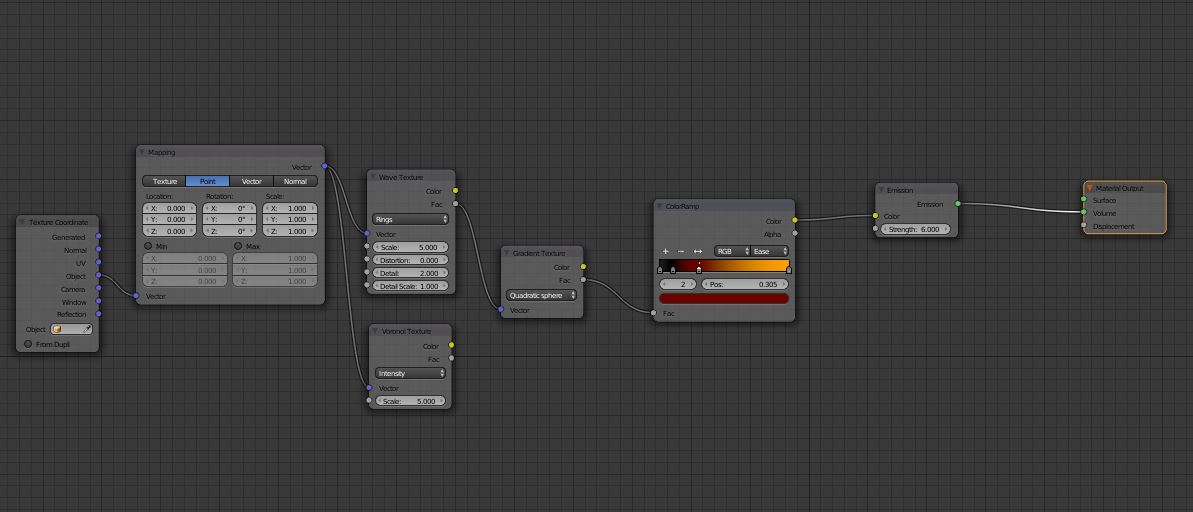Image resolution: width=1193 pixels, height=512 pixels.
Task: Click the Location X field in Mapping
Action: 170,208
